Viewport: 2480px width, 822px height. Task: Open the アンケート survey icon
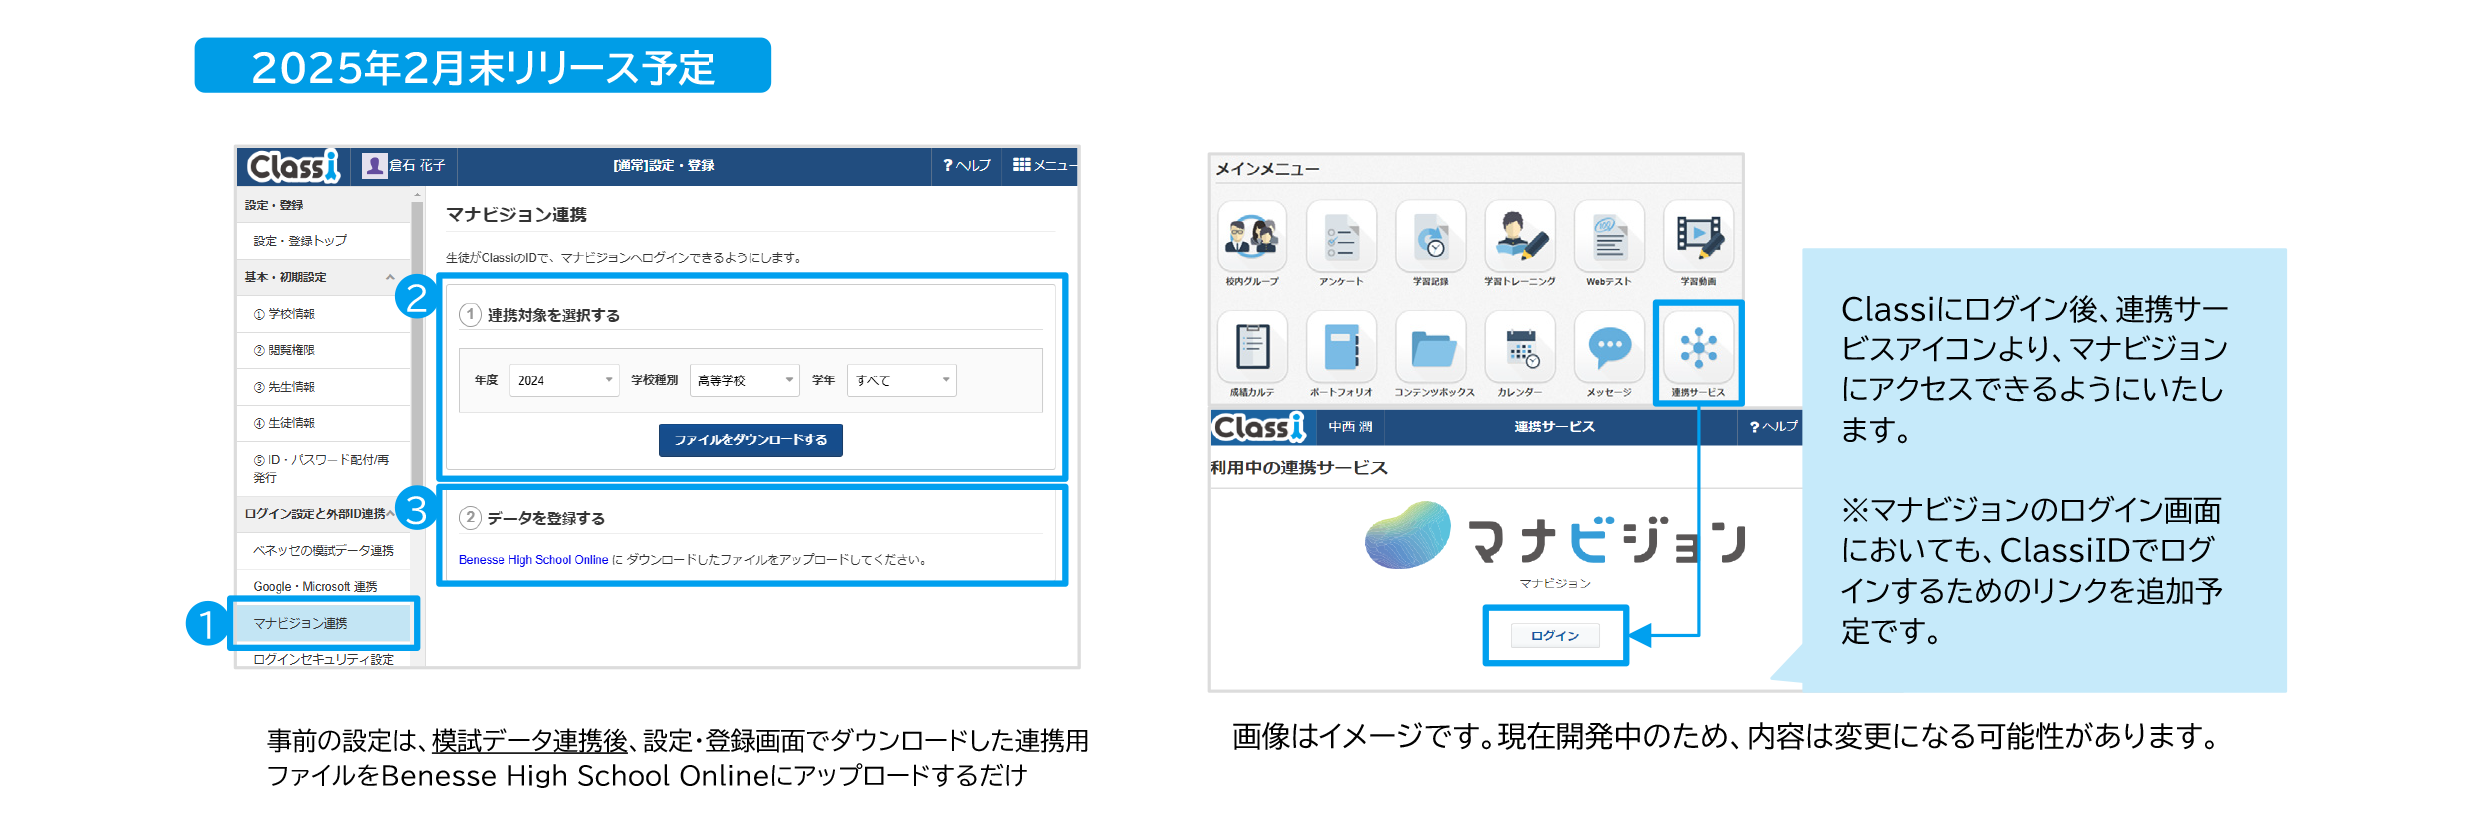click(x=1341, y=237)
